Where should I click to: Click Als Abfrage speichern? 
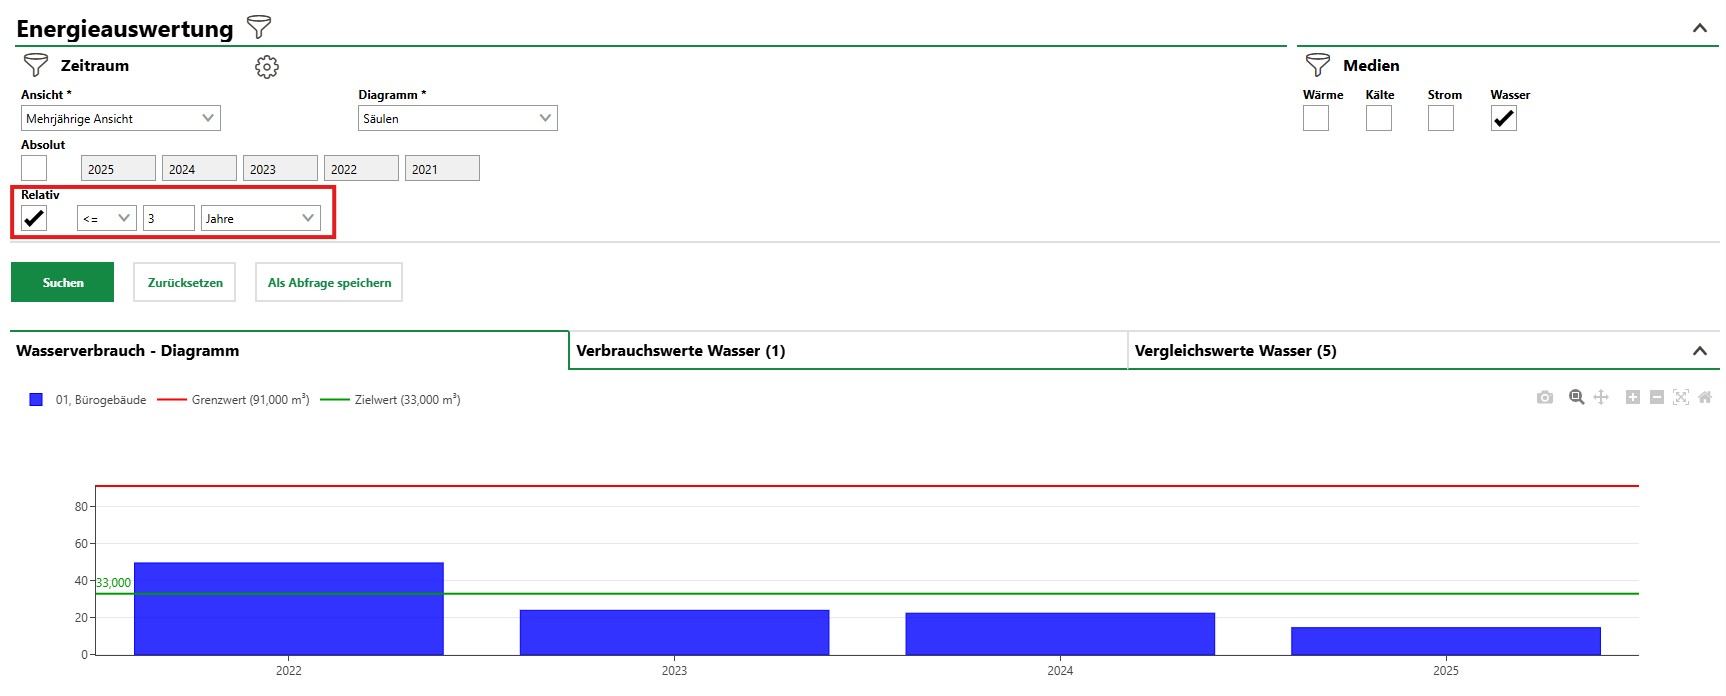[x=329, y=282]
